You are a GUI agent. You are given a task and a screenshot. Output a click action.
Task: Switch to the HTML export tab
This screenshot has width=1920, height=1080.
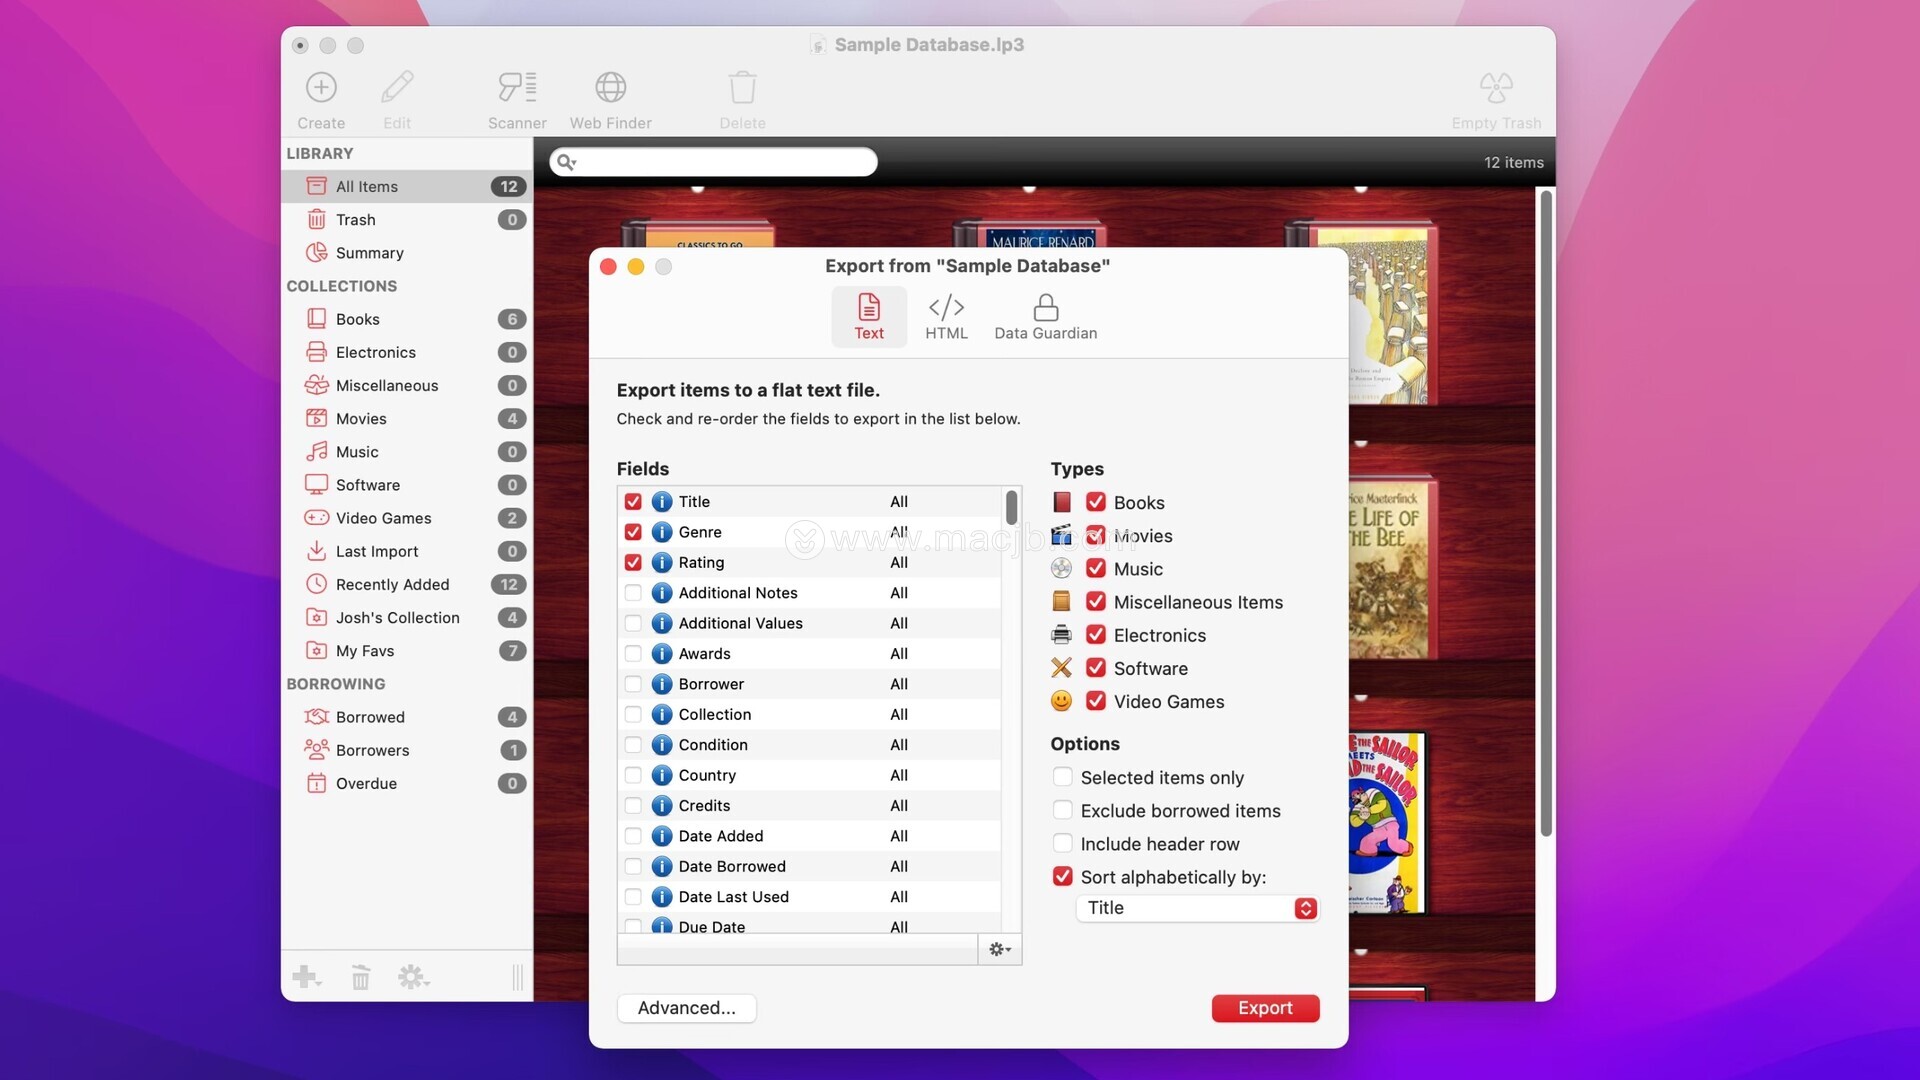[946, 317]
